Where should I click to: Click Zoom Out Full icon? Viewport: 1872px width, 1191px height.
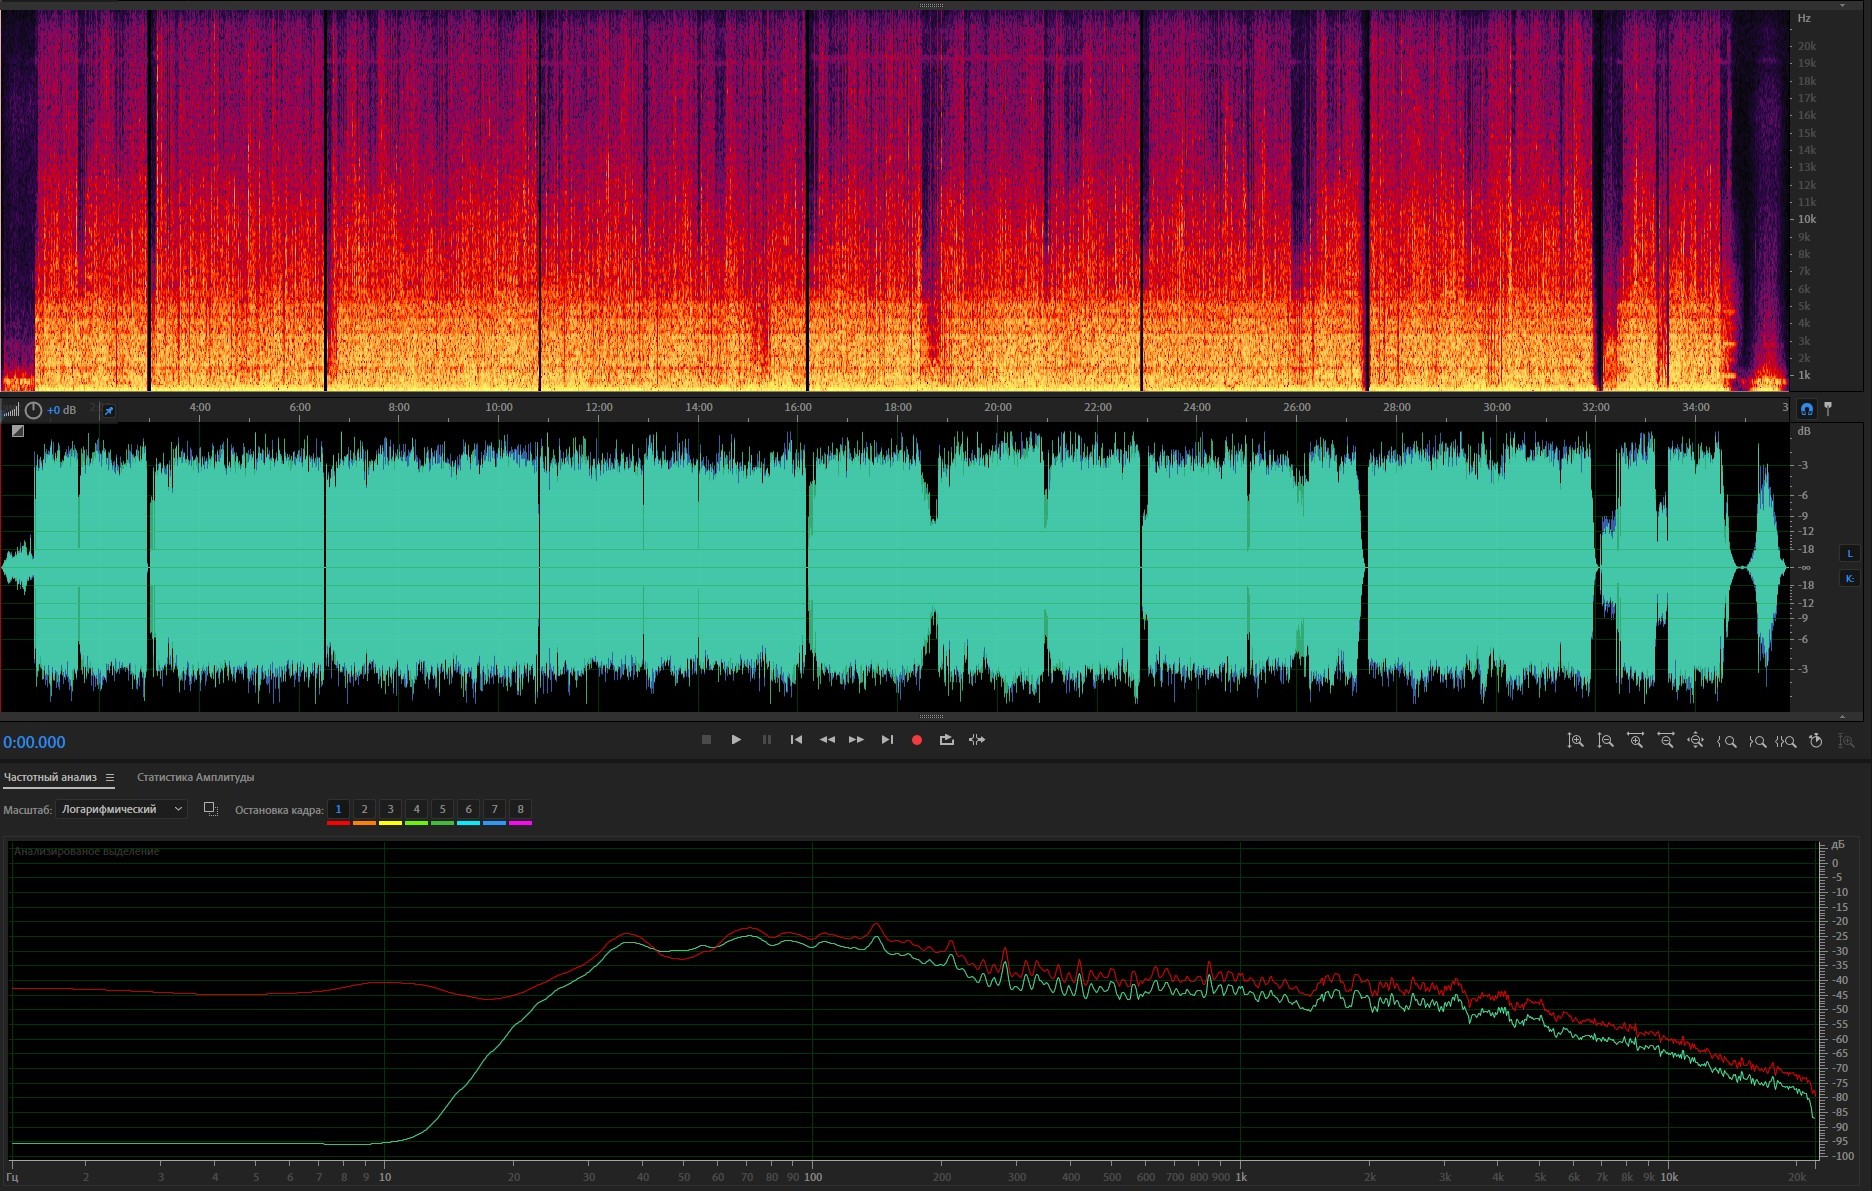coord(1696,741)
